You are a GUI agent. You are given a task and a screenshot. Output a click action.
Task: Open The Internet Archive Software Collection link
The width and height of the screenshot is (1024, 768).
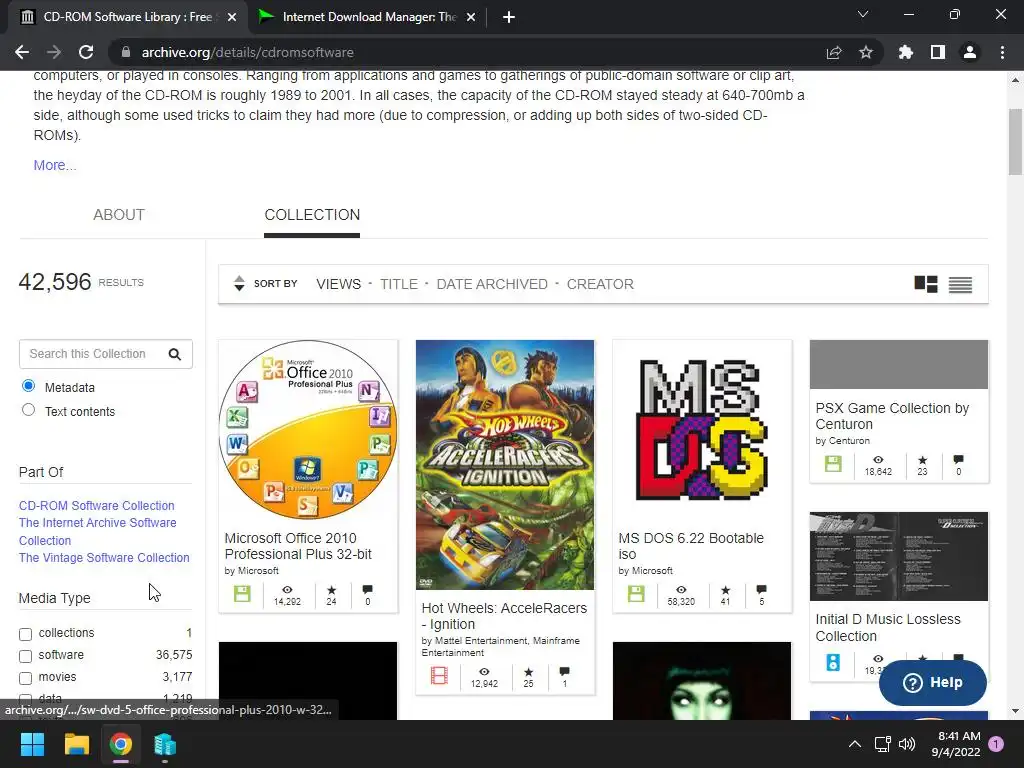click(97, 532)
